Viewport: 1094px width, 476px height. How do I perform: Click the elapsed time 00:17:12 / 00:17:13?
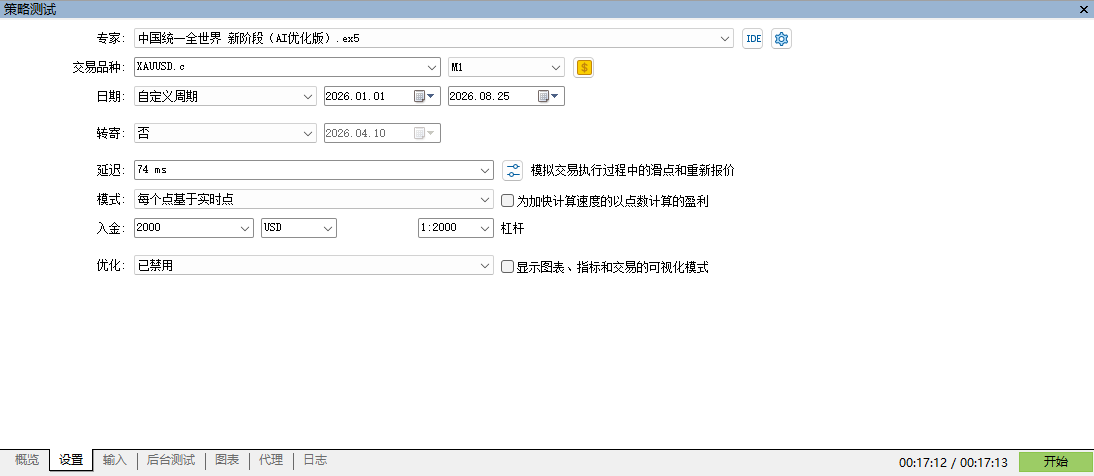pos(953,462)
